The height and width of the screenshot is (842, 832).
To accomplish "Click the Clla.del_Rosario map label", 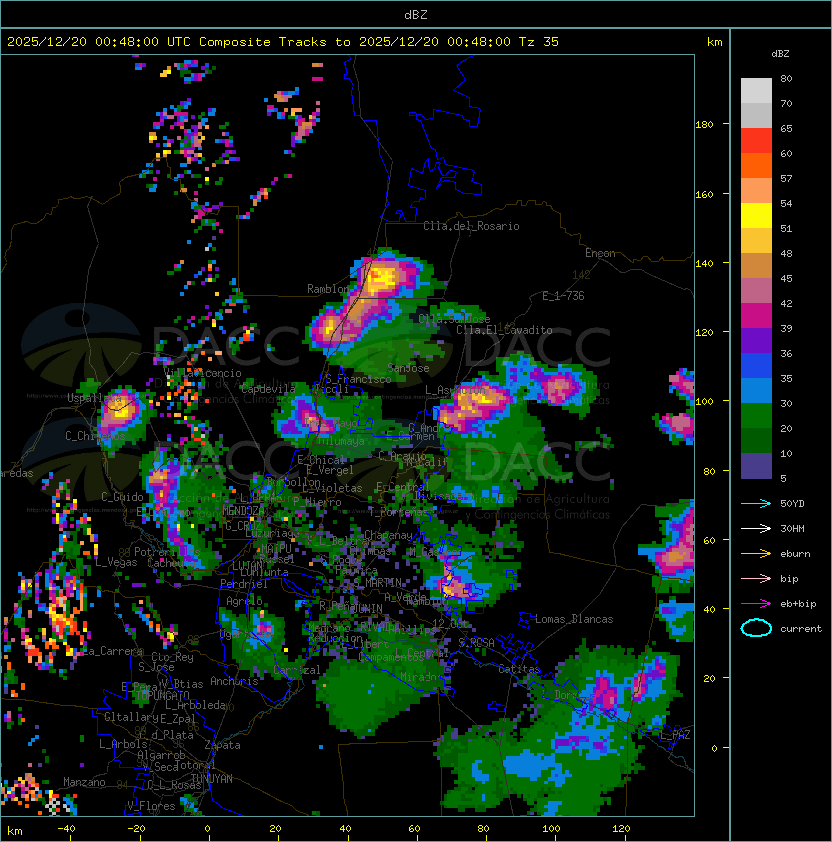I will pyautogui.click(x=471, y=226).
